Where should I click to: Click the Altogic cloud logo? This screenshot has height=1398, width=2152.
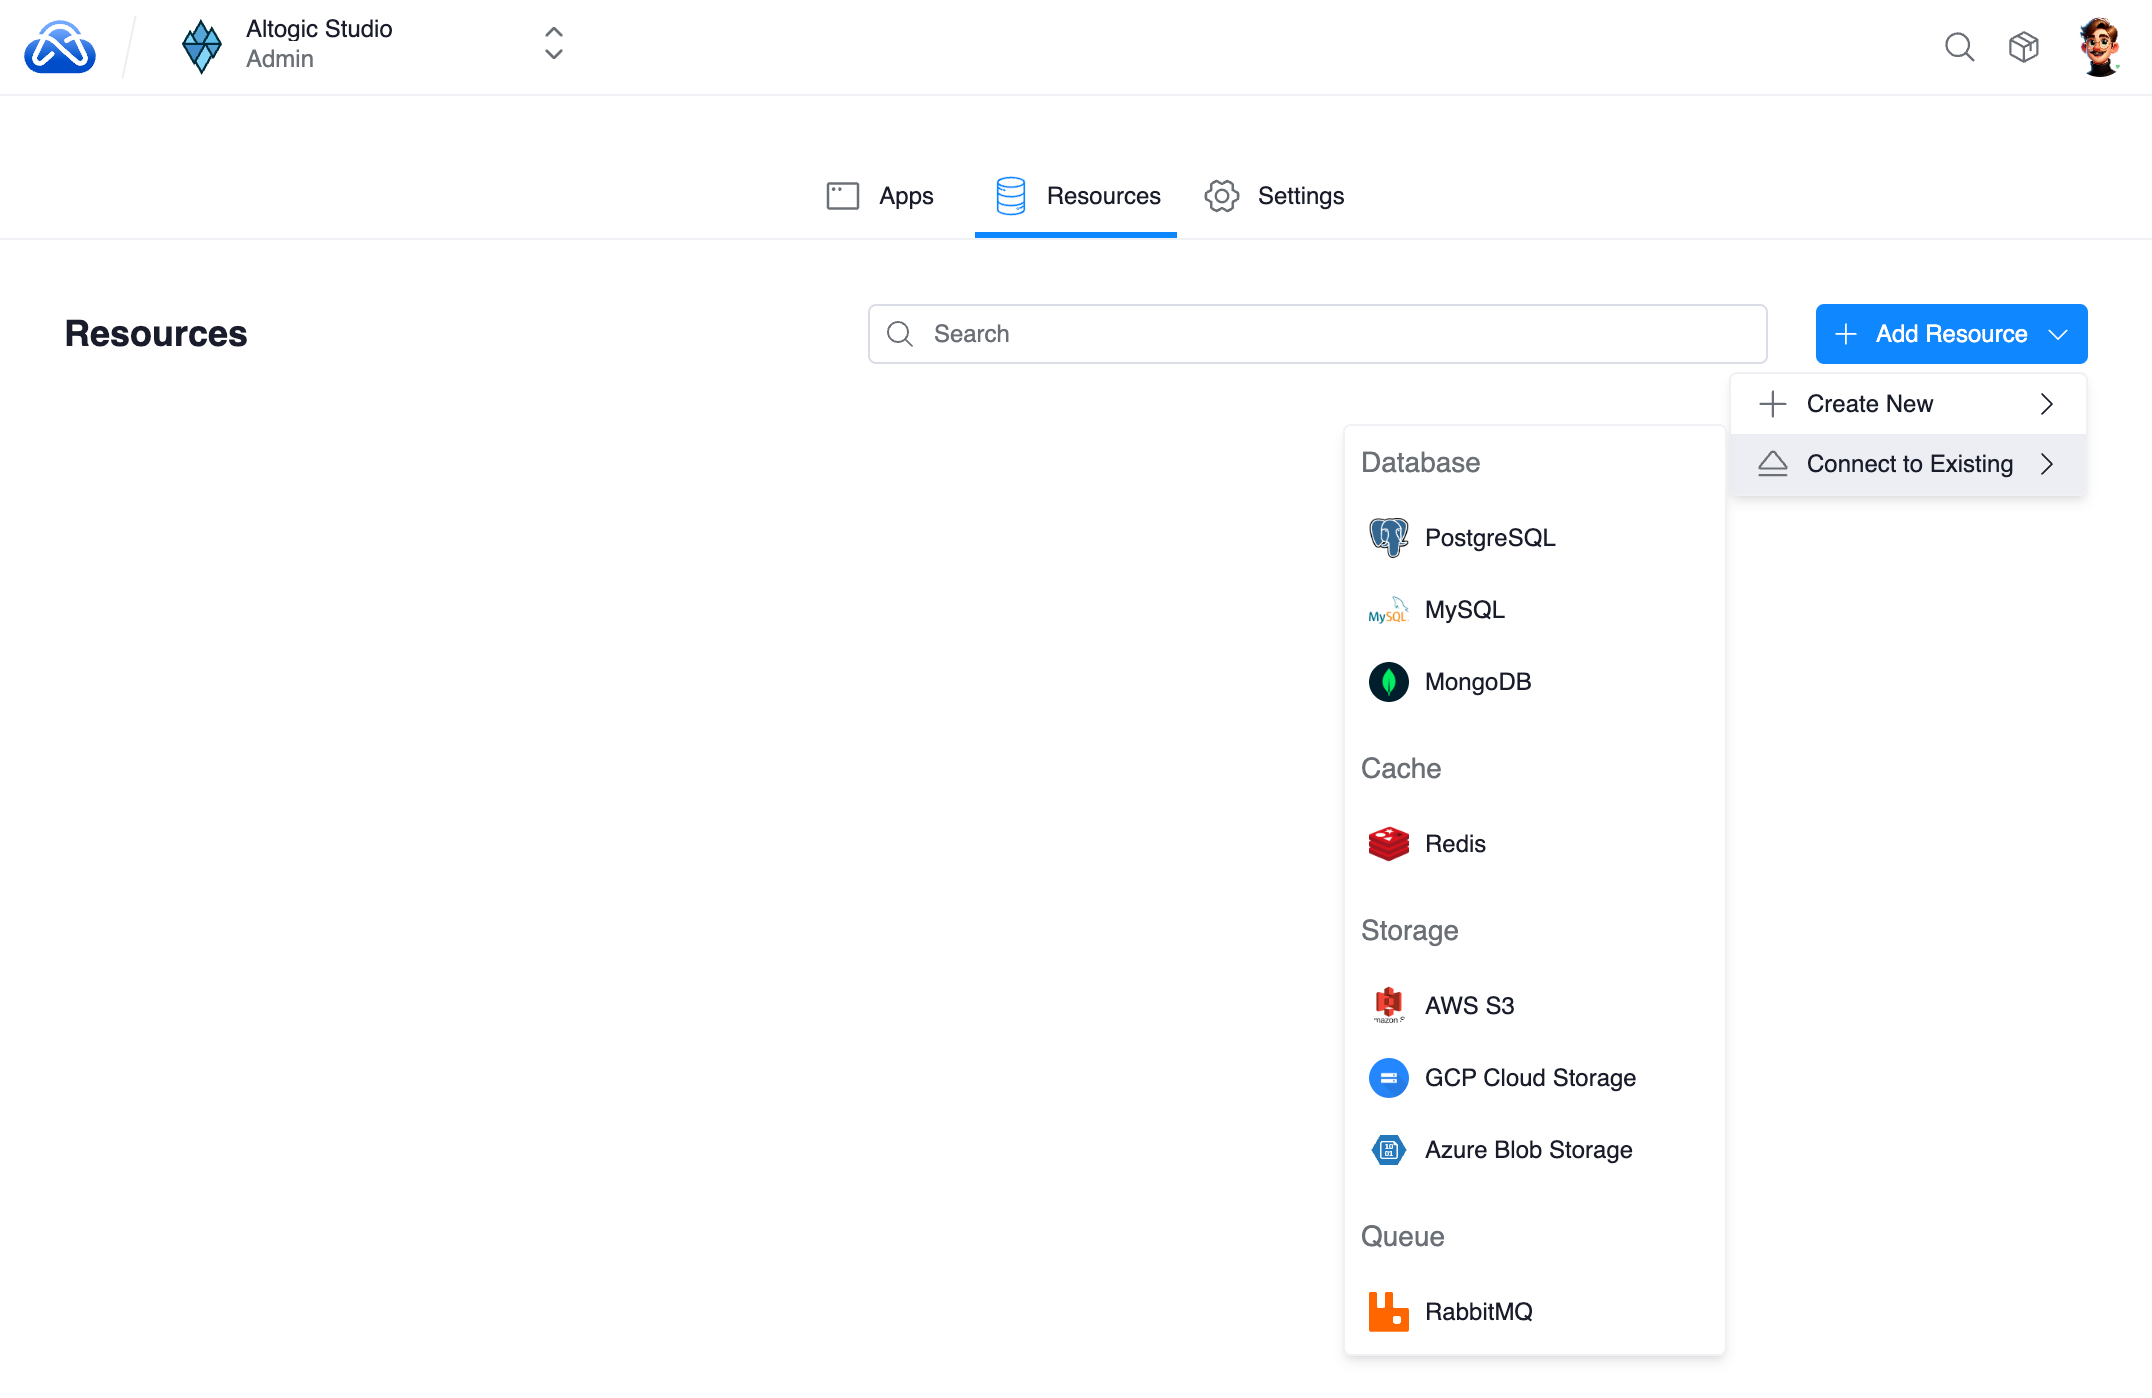60,47
